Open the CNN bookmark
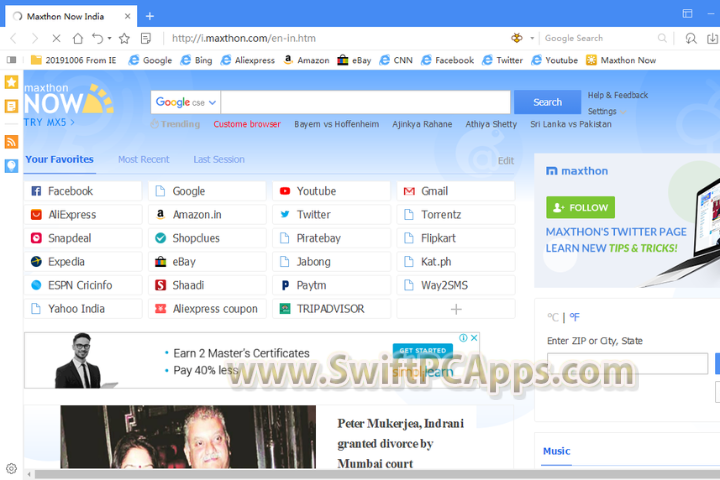The image size is (720, 480). (x=396, y=60)
